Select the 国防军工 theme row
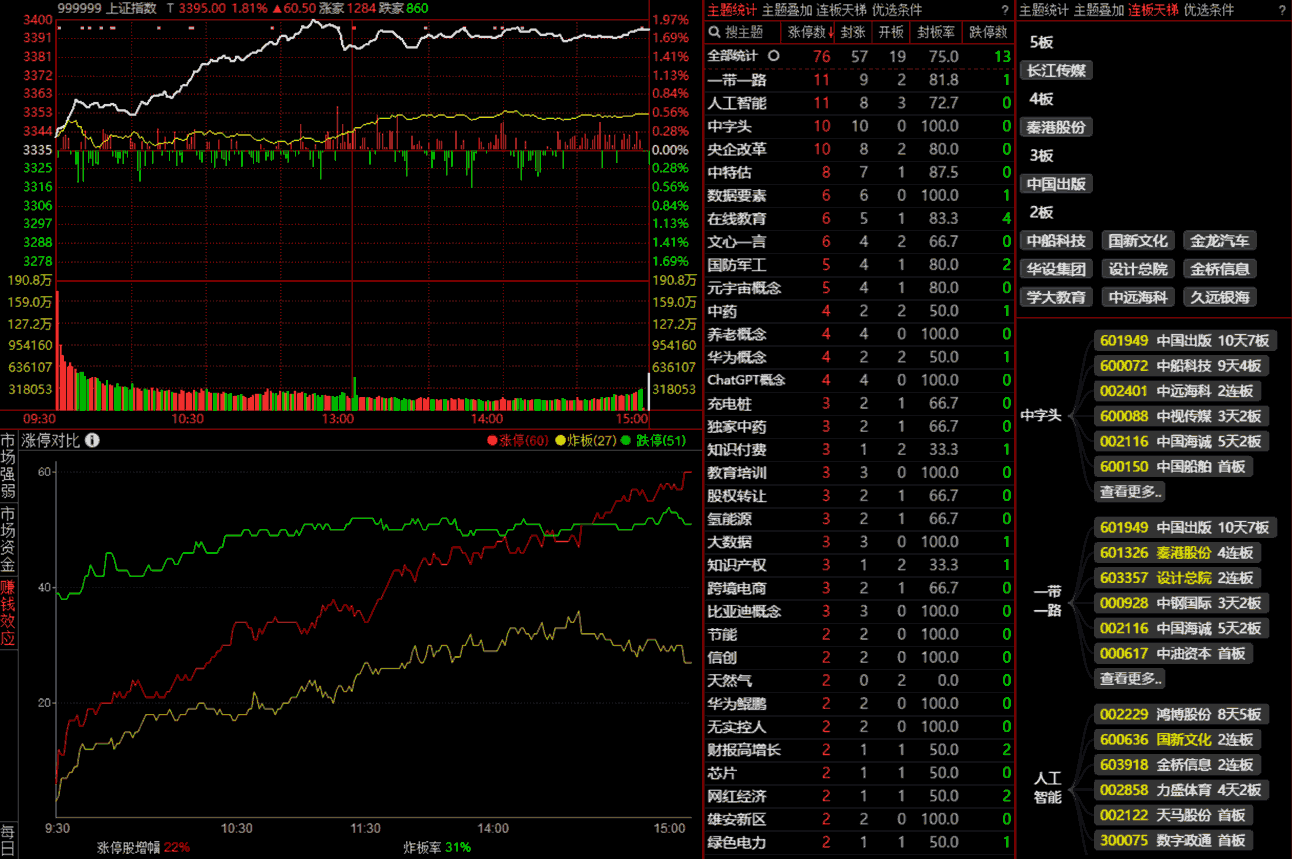Viewport: 1292px width, 859px height. [x=860, y=265]
